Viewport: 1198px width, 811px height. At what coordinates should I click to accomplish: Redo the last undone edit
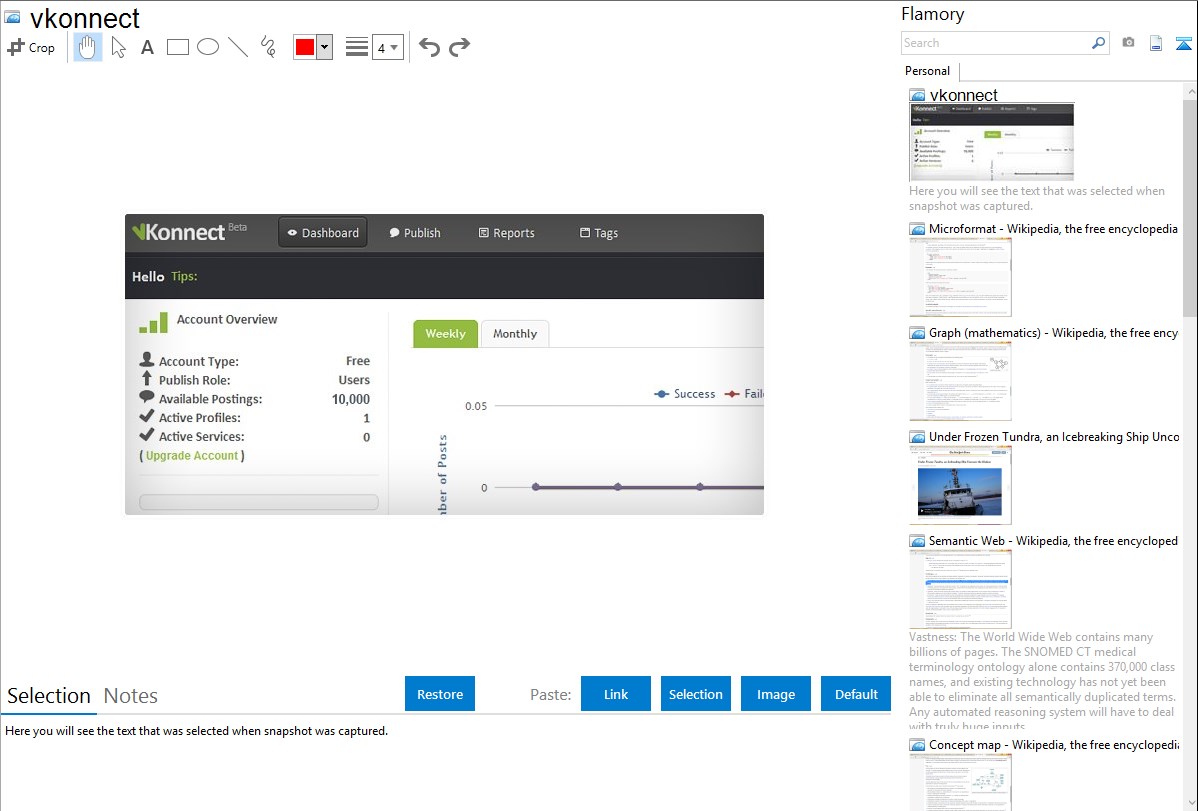(460, 47)
